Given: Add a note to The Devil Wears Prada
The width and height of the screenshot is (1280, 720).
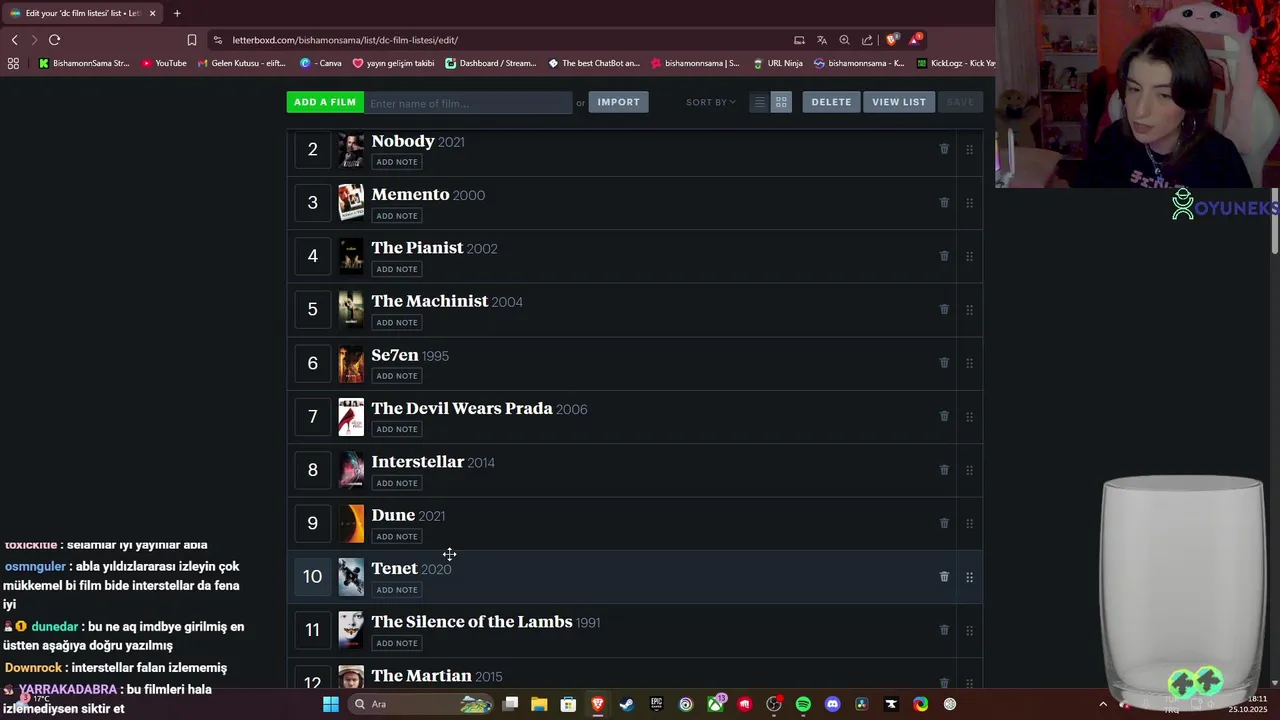Looking at the screenshot, I should 397,429.
